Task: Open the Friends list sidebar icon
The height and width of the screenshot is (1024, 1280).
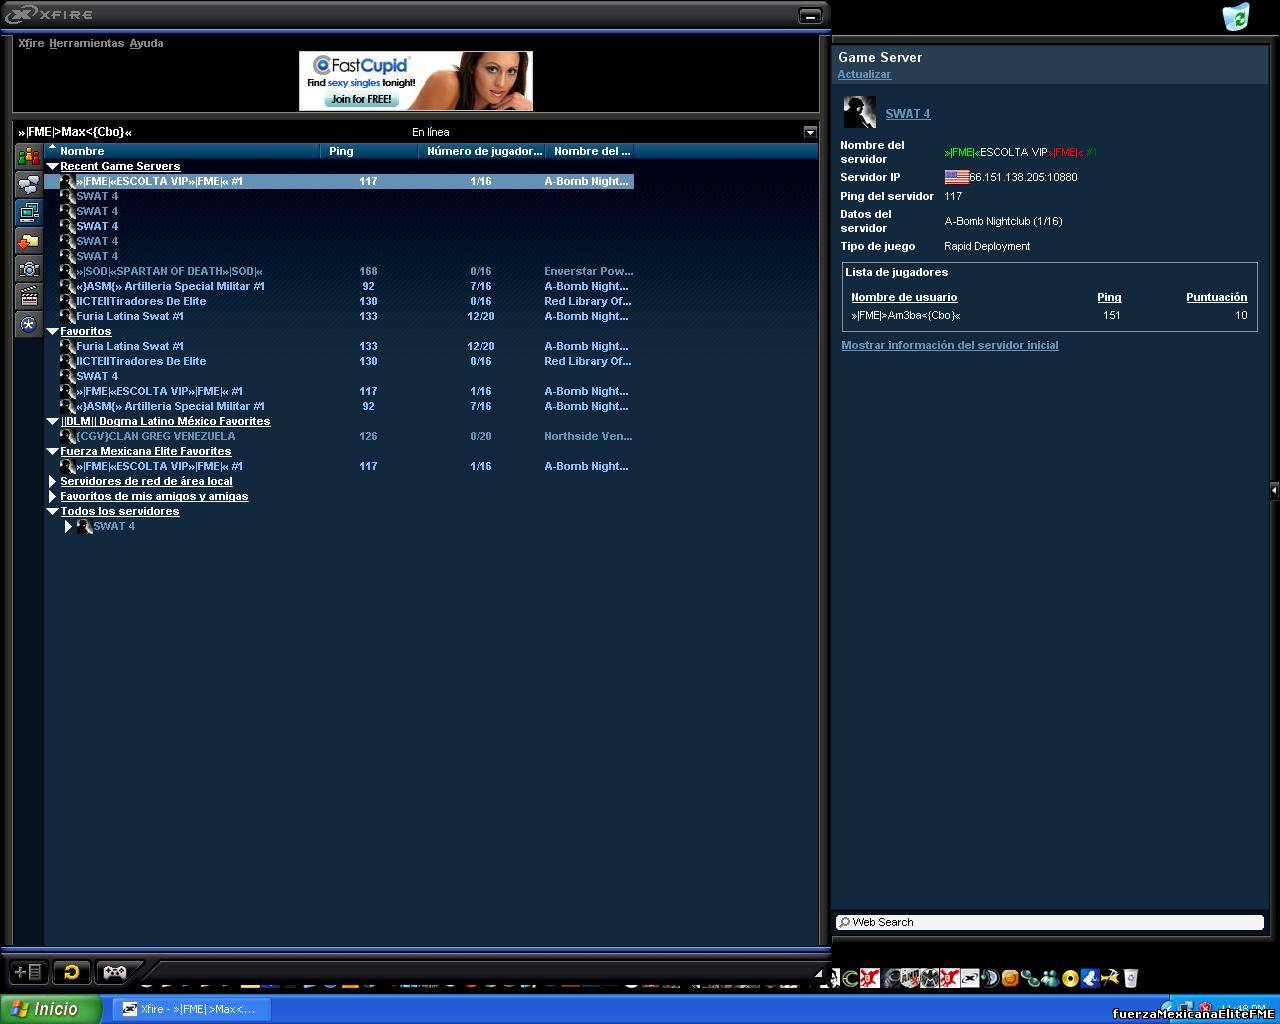Action: [x=28, y=156]
